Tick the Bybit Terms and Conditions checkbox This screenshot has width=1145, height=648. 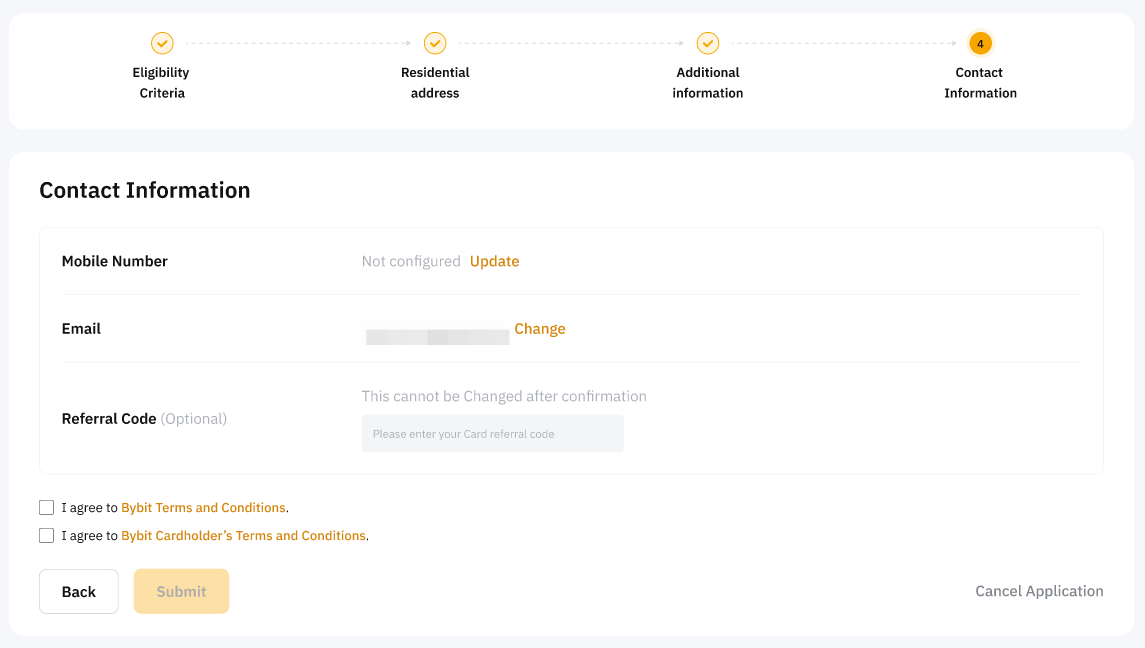click(x=47, y=508)
